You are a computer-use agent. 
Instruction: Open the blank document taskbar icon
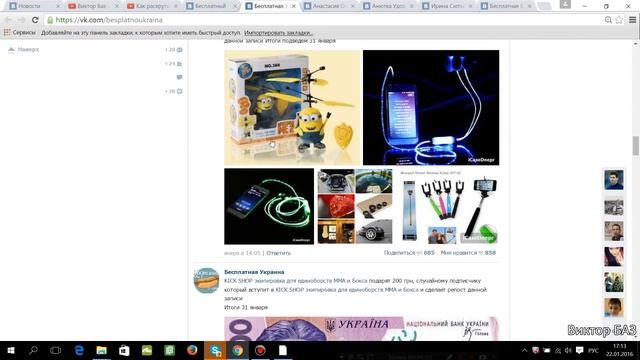[282, 350]
